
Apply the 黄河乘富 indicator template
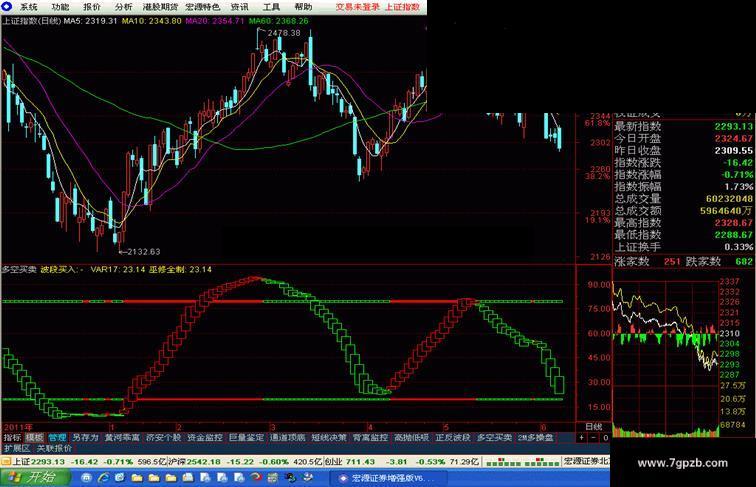point(122,437)
